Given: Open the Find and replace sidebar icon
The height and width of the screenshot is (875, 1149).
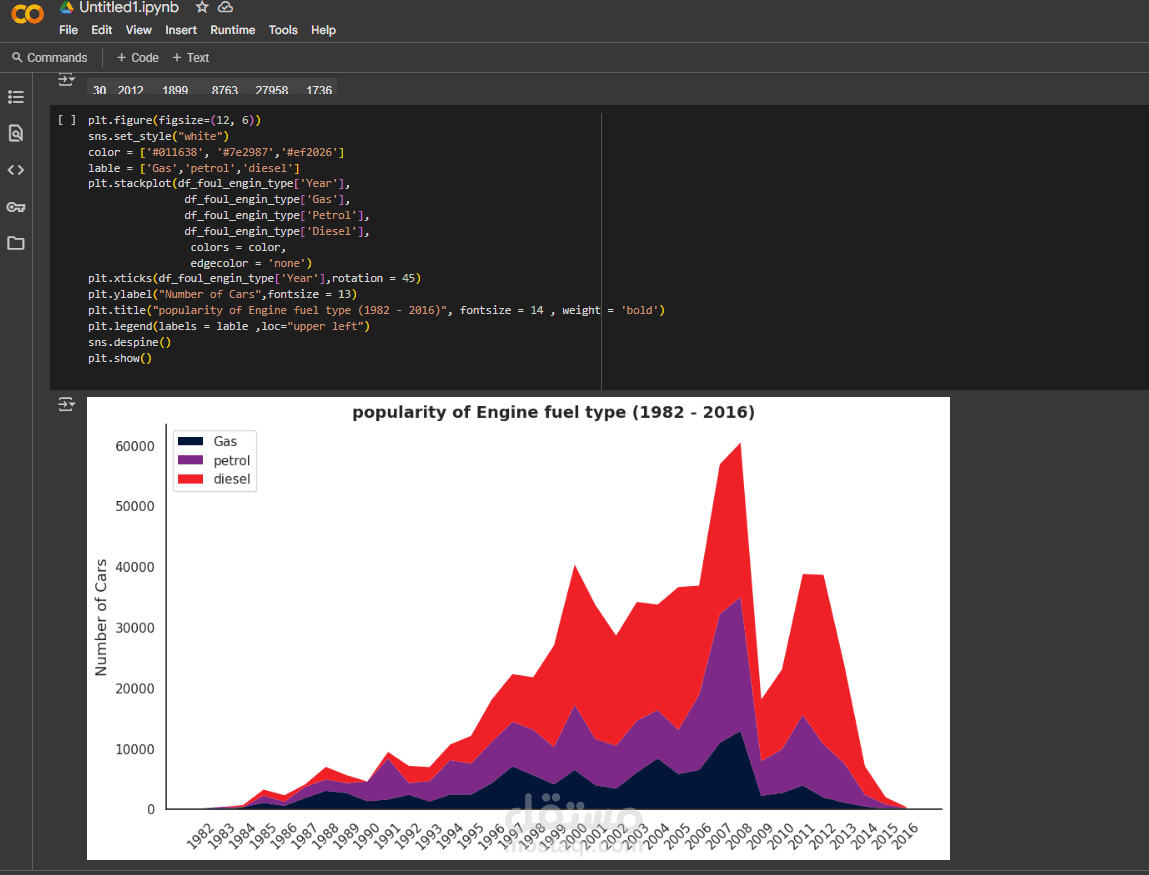Looking at the screenshot, I should 16,133.
